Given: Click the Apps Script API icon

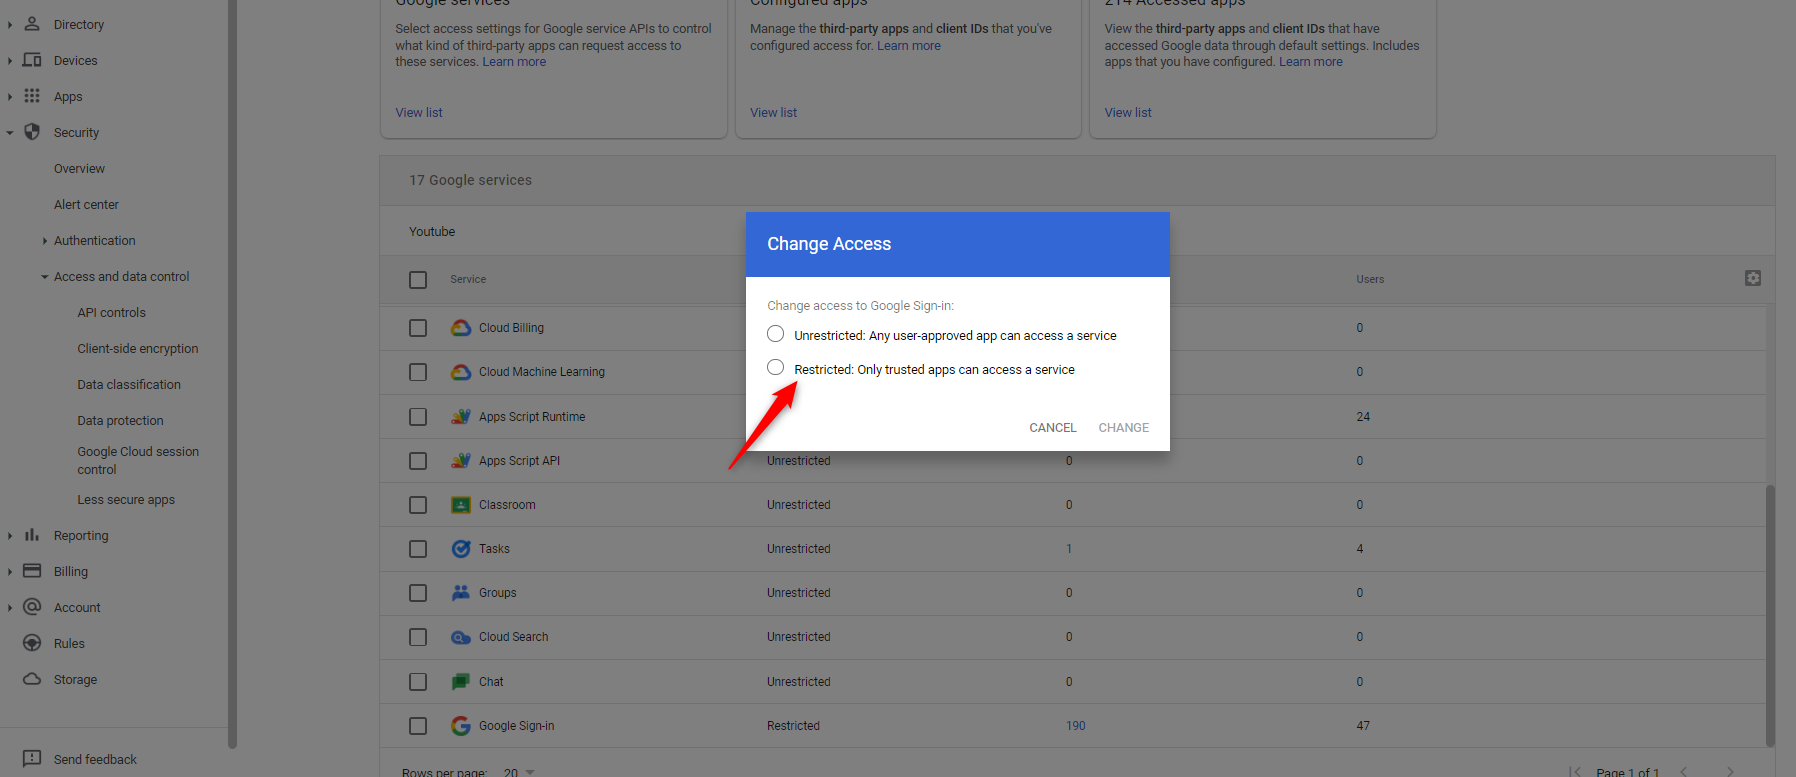Looking at the screenshot, I should click(461, 460).
